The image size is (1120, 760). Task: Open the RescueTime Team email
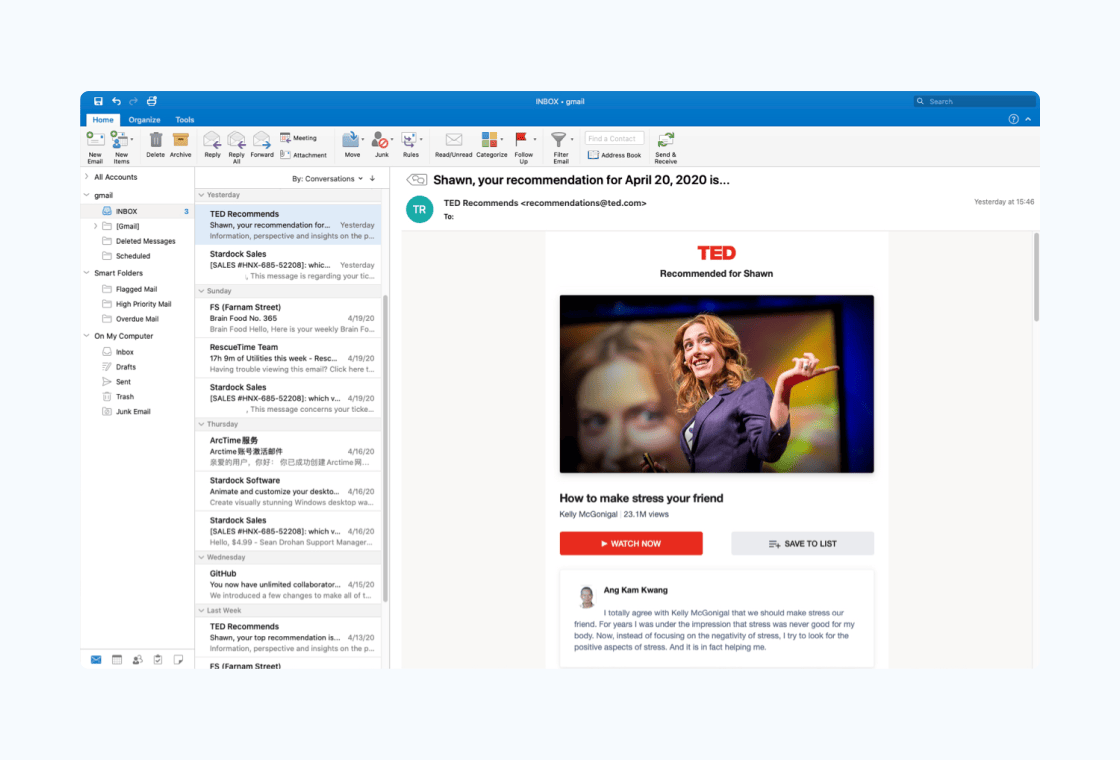[x=289, y=358]
